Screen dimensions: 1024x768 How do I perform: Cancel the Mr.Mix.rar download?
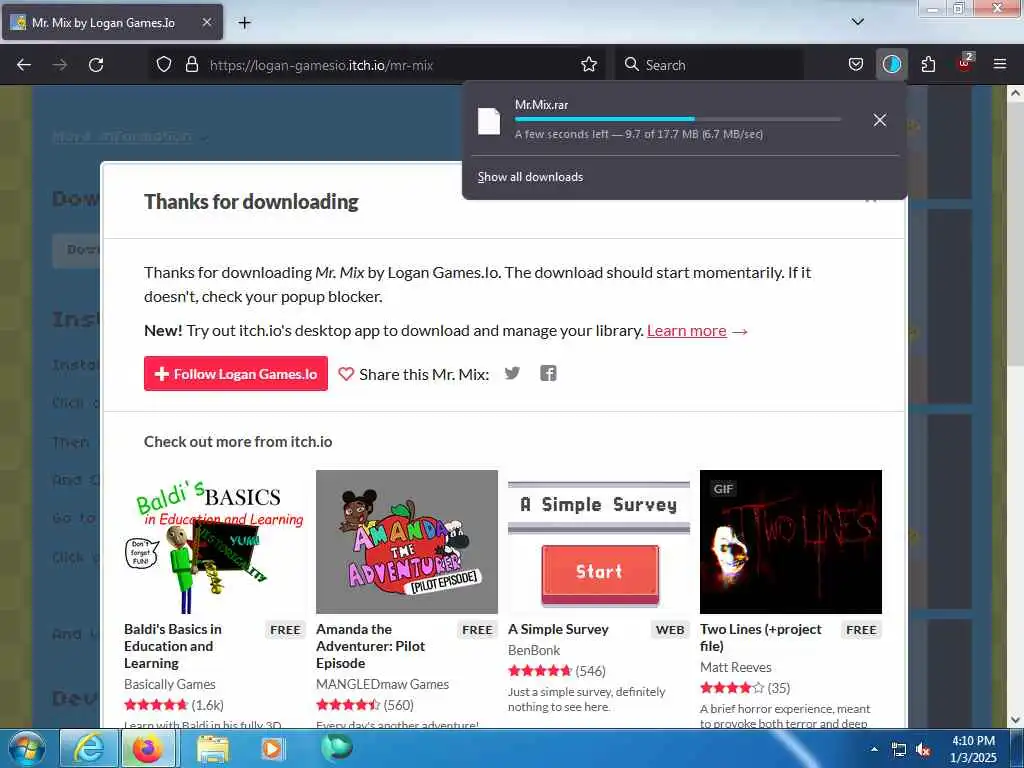click(x=880, y=120)
